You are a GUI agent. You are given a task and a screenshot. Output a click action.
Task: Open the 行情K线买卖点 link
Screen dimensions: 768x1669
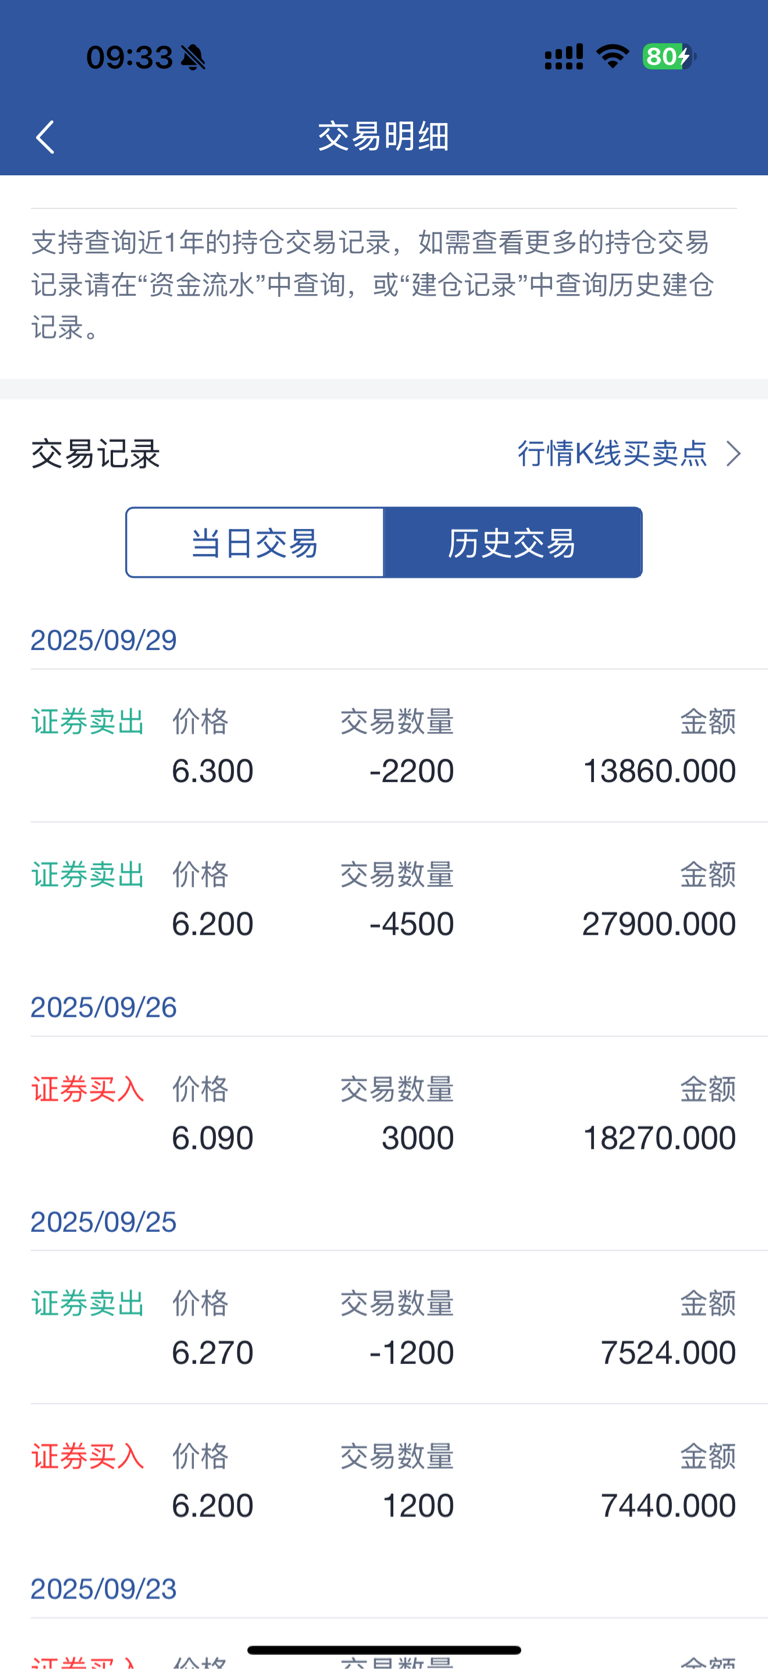click(x=612, y=454)
